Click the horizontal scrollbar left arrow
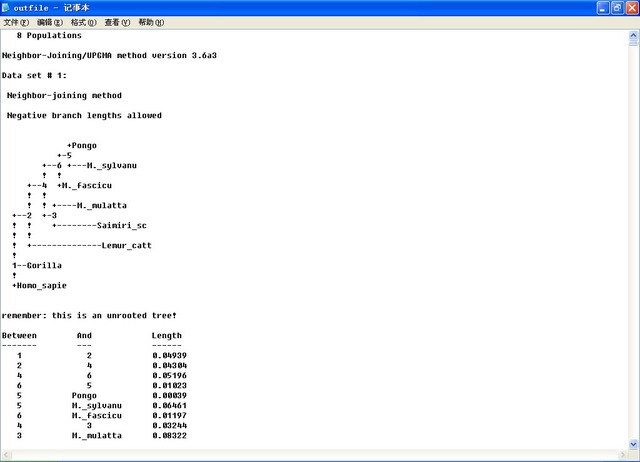The width and height of the screenshot is (640, 462). click(x=5, y=454)
